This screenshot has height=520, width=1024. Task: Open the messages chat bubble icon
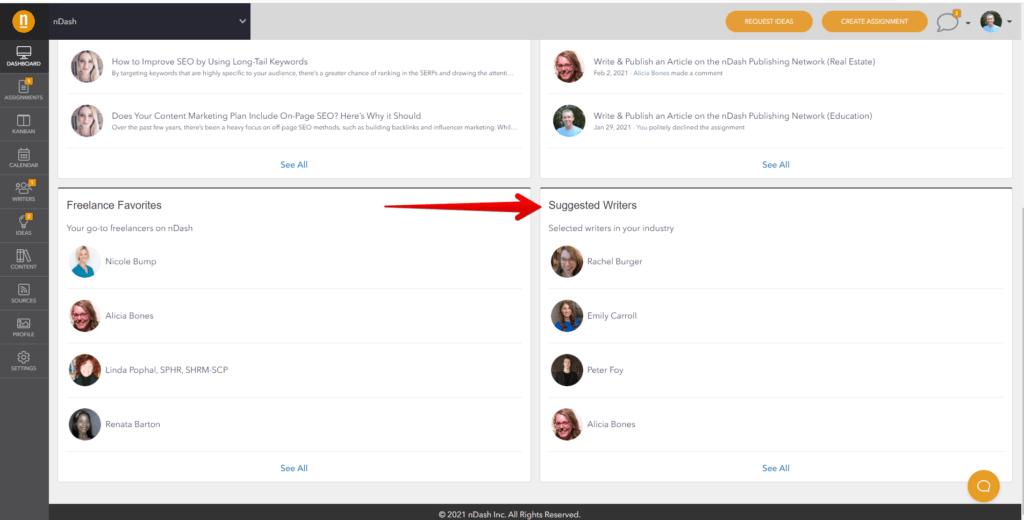[947, 22]
